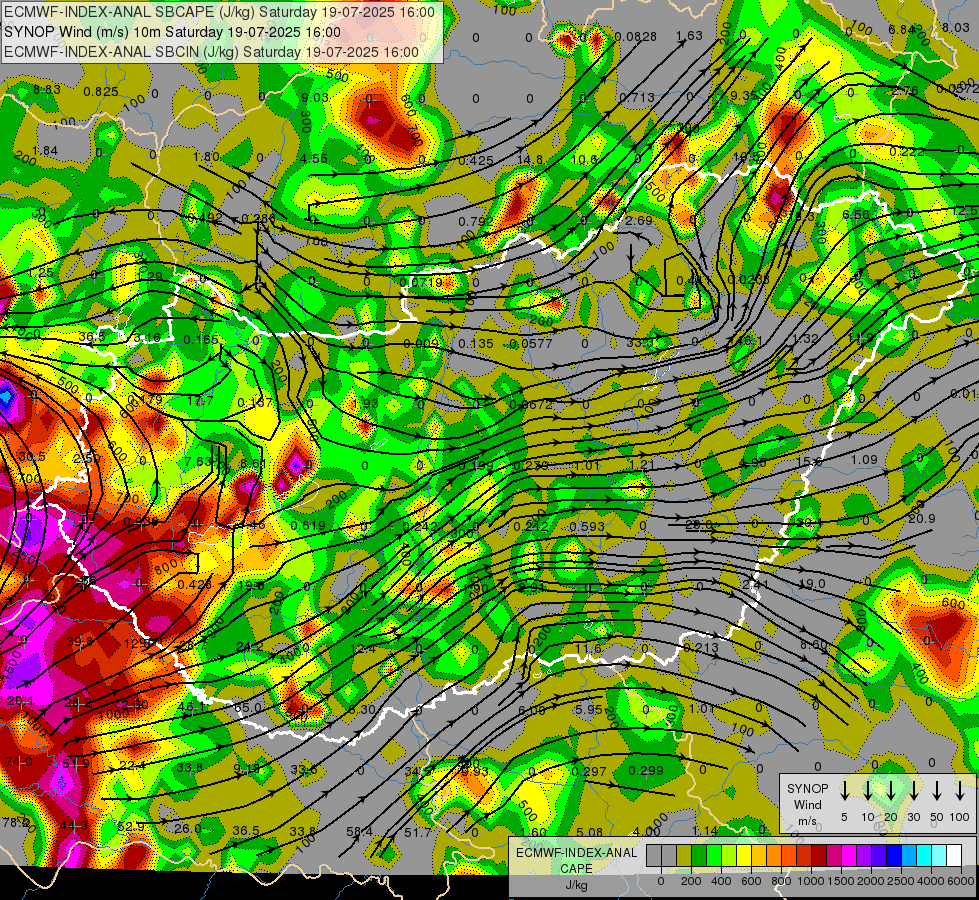
Task: Click the map value 2.69
Action: click(x=639, y=220)
